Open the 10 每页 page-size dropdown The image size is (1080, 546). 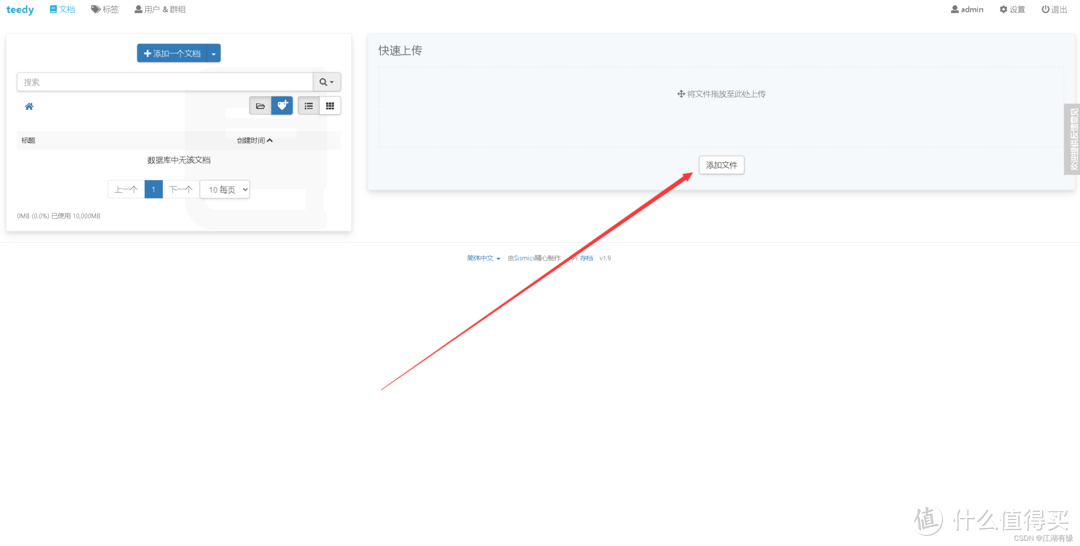tap(225, 189)
